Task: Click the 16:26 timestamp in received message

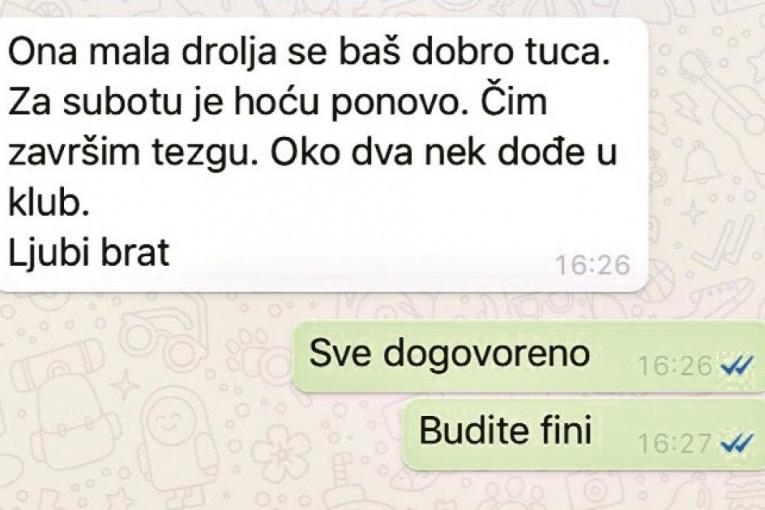Action: pos(593,265)
